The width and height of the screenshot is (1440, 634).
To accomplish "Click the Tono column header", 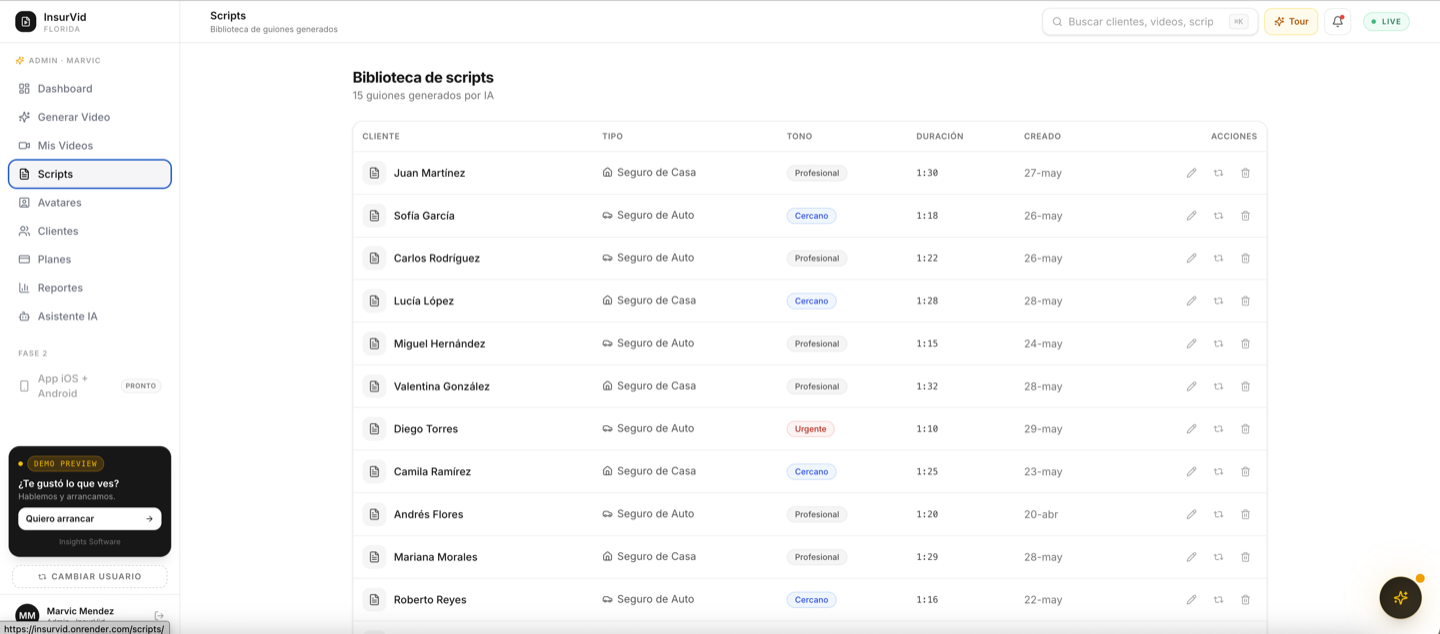I will coord(799,136).
